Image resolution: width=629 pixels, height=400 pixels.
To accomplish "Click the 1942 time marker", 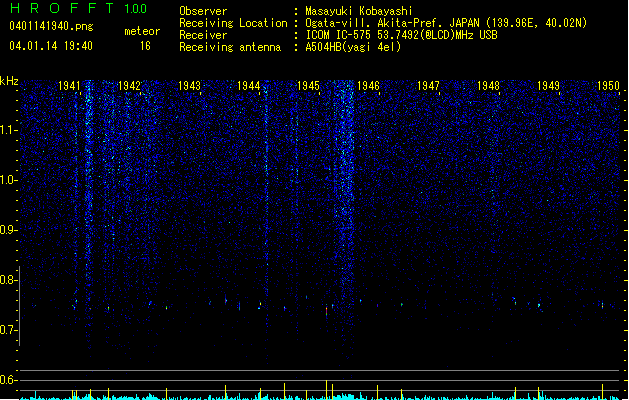I will 130,86.
